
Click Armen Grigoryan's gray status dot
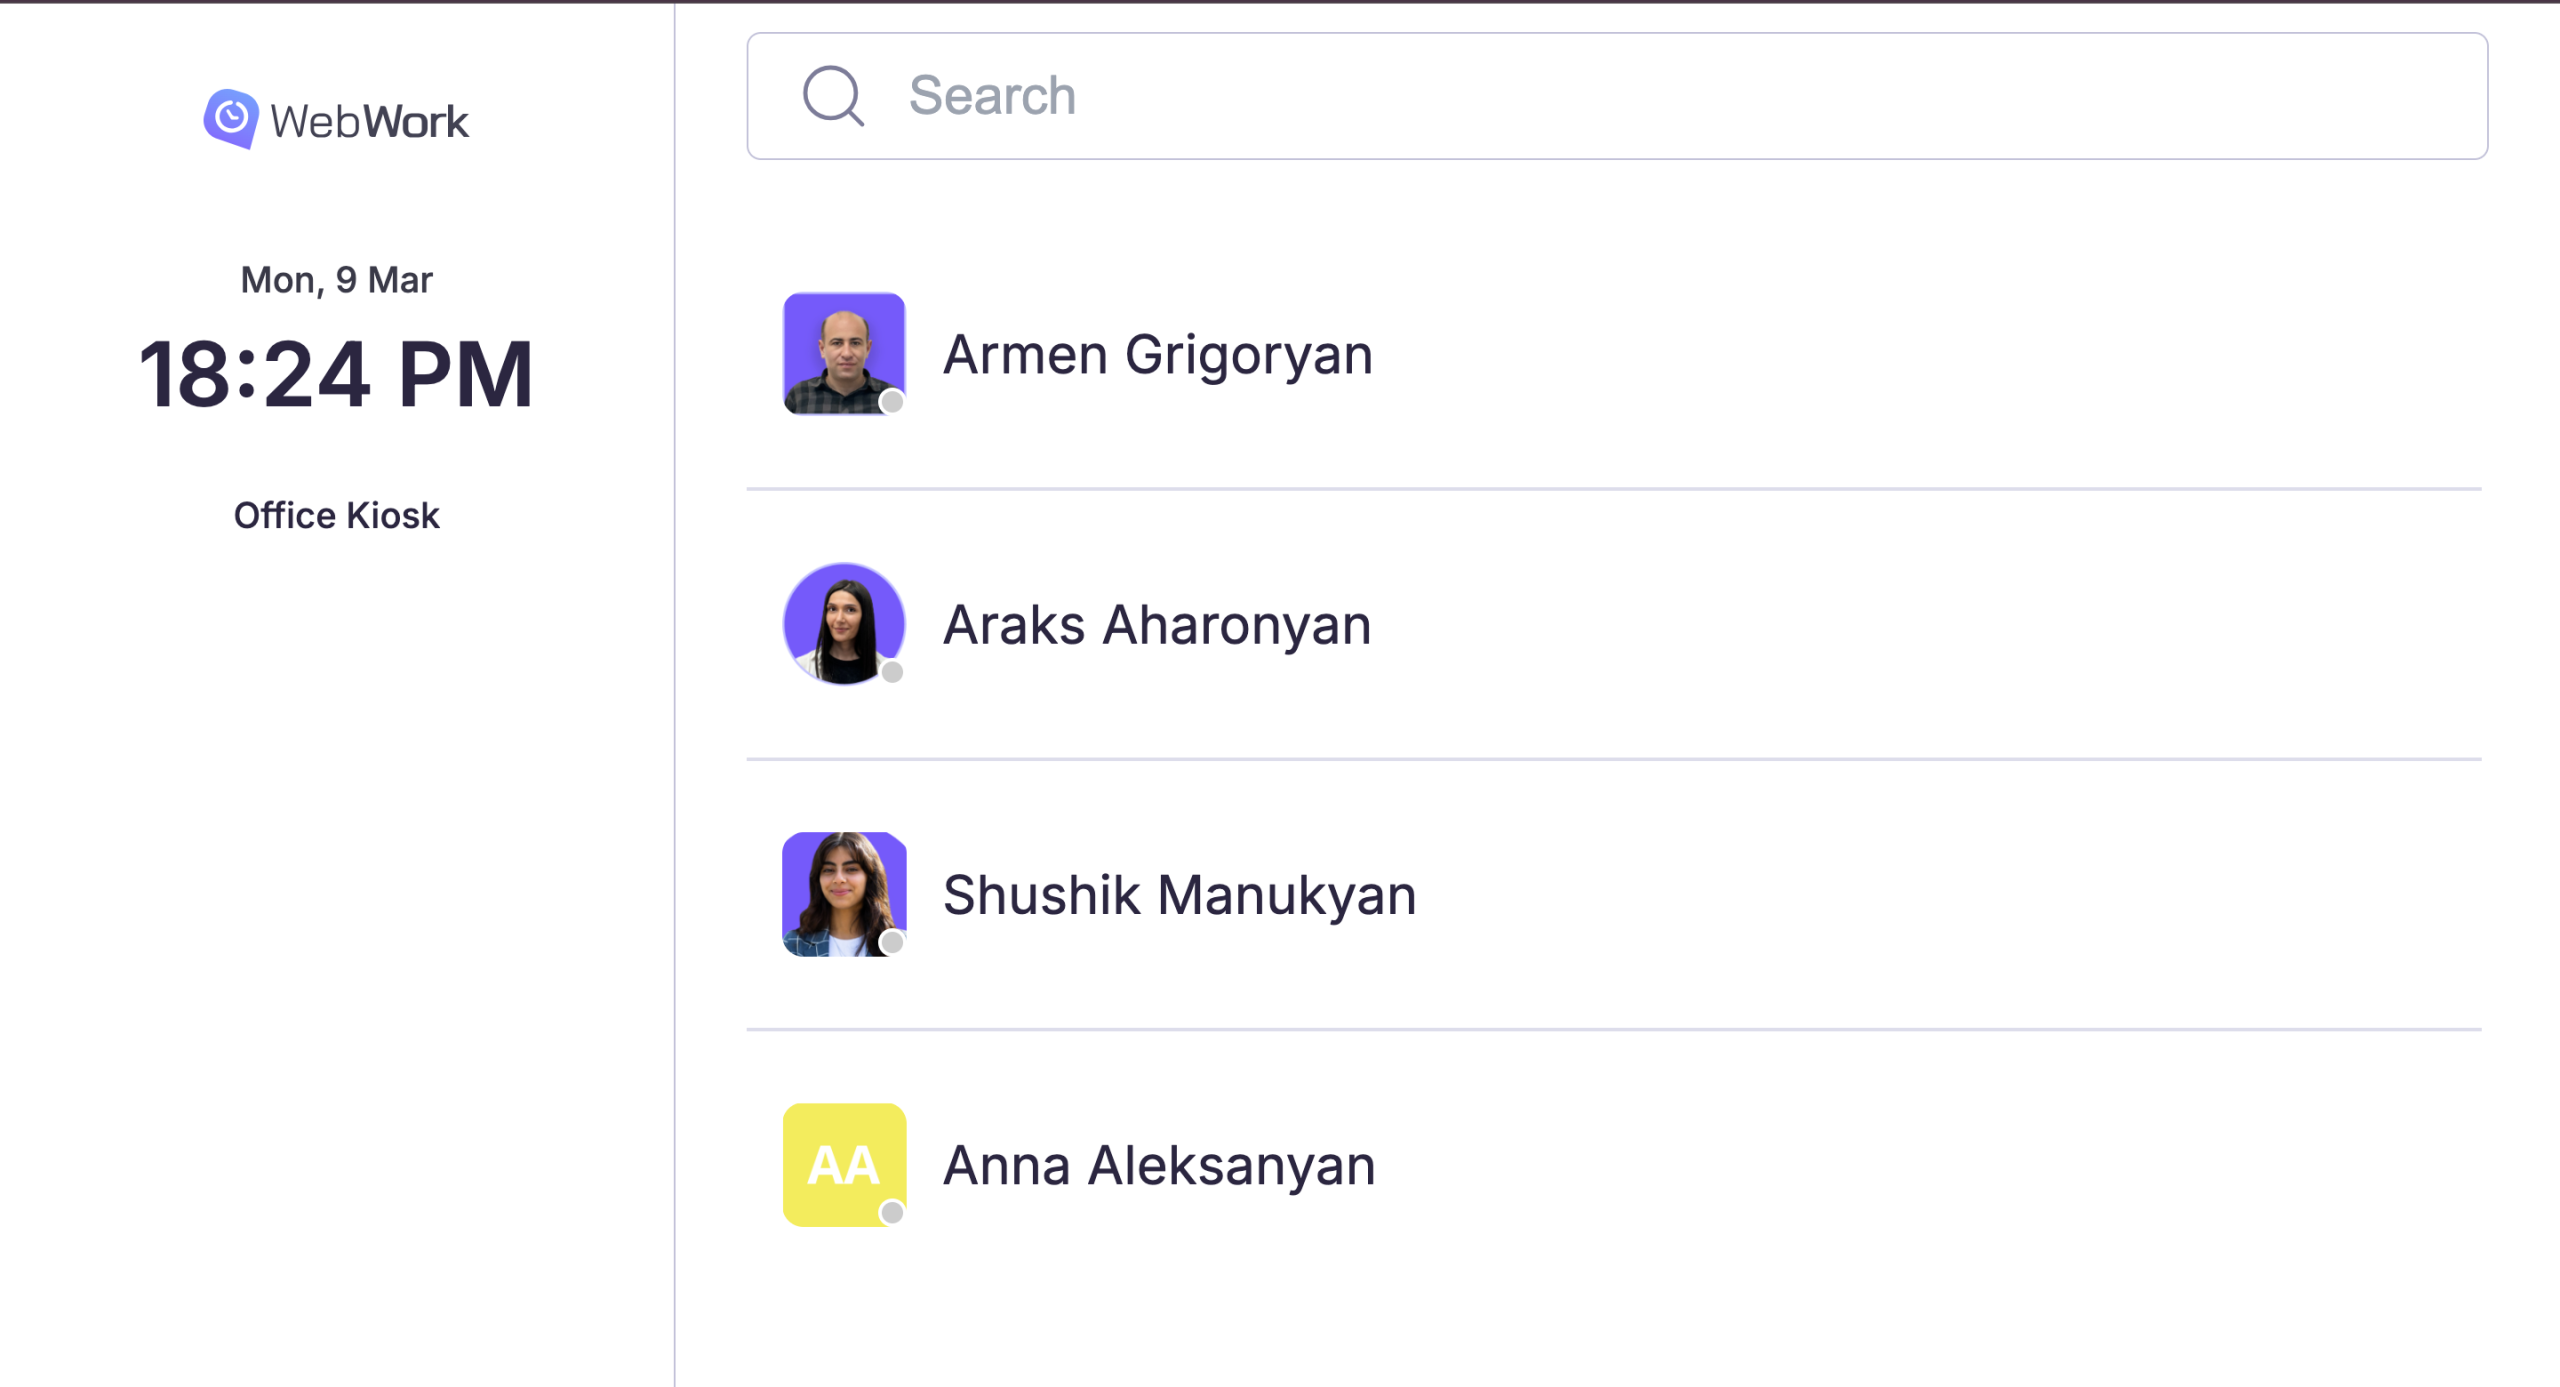tap(892, 402)
